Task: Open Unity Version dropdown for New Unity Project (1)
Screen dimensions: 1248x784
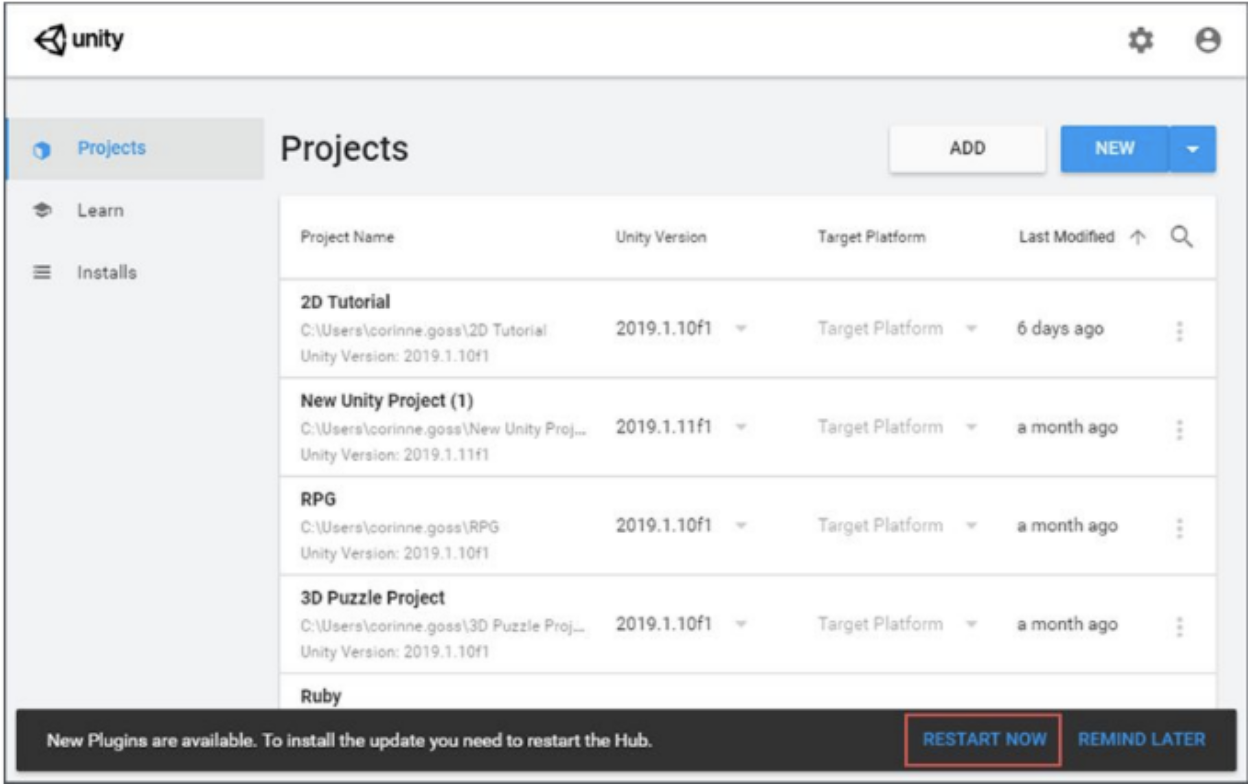Action: pos(742,428)
